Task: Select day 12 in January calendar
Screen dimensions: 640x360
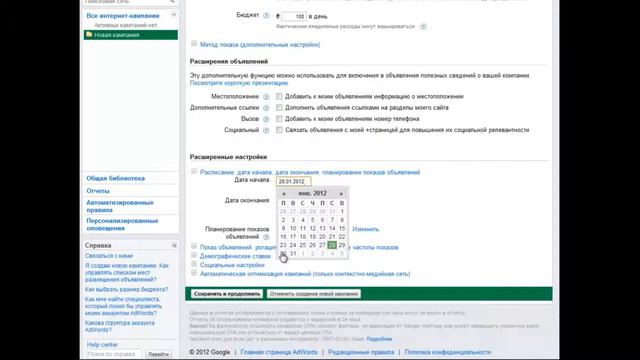Action: tap(313, 229)
